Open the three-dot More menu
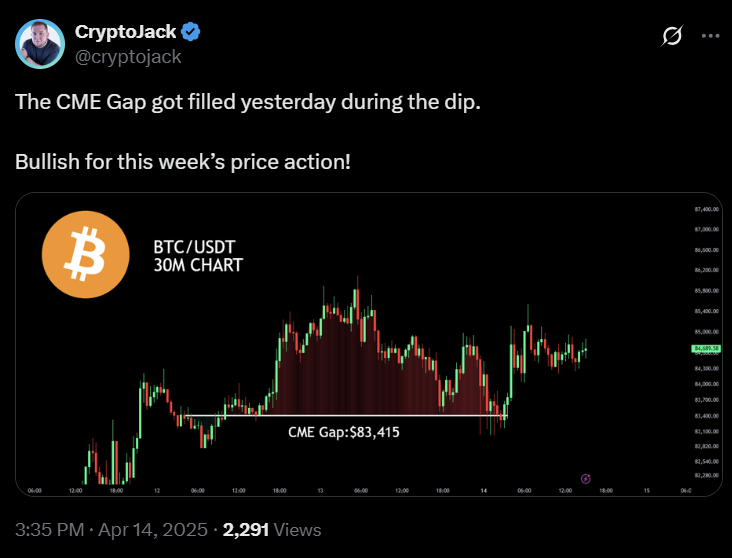Image resolution: width=732 pixels, height=558 pixels. (x=710, y=36)
